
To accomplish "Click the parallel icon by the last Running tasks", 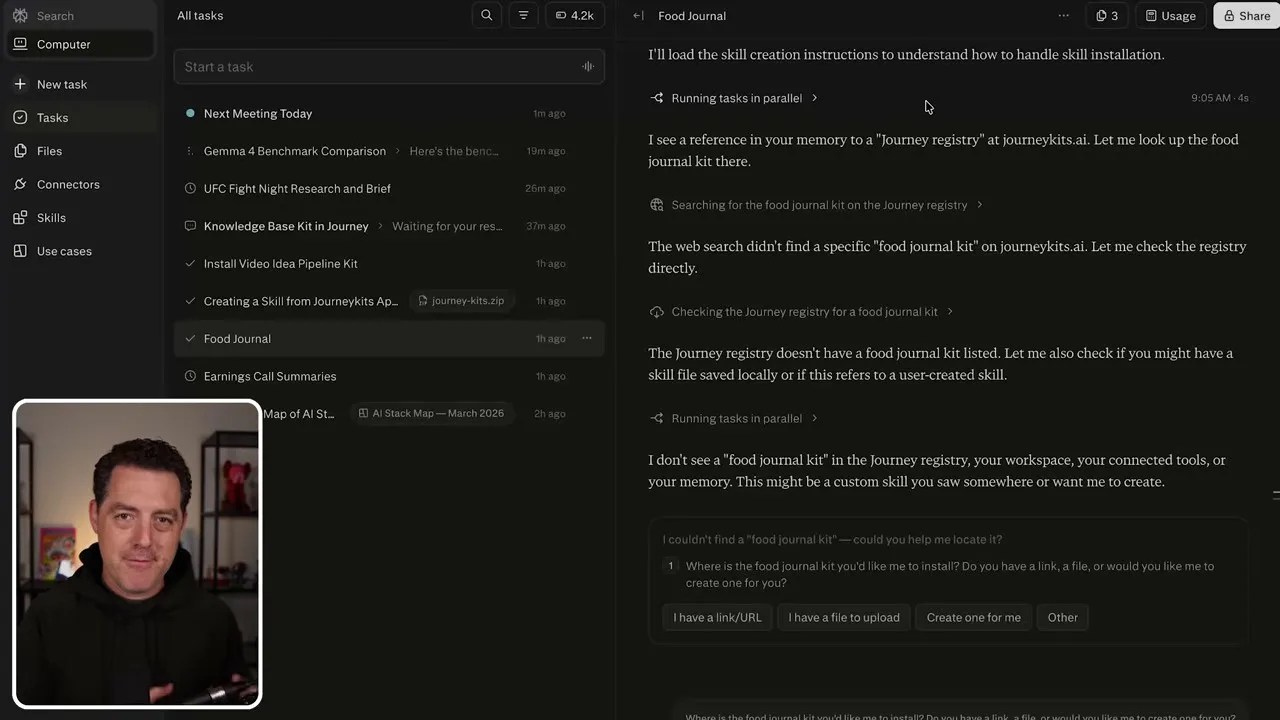I will click(657, 418).
